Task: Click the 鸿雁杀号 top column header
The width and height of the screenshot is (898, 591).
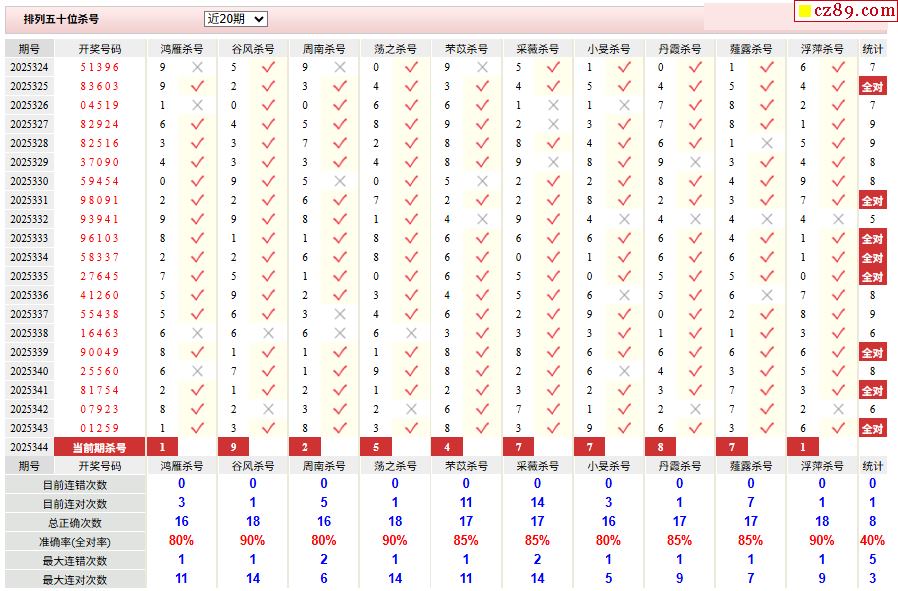Action: click(182, 49)
